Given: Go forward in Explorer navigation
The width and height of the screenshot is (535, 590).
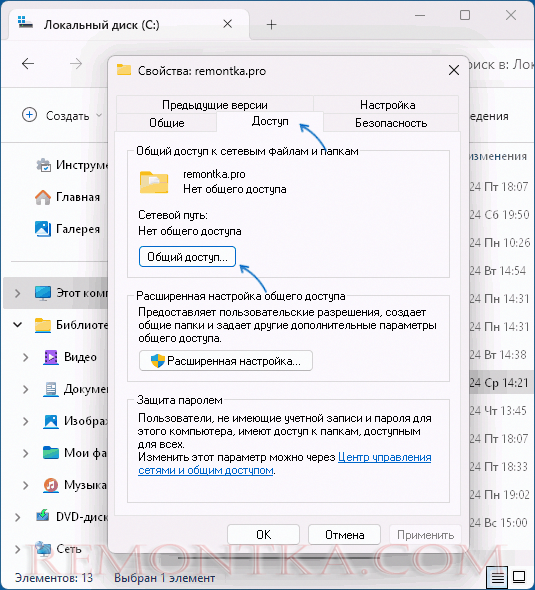Looking at the screenshot, I should tap(76, 64).
